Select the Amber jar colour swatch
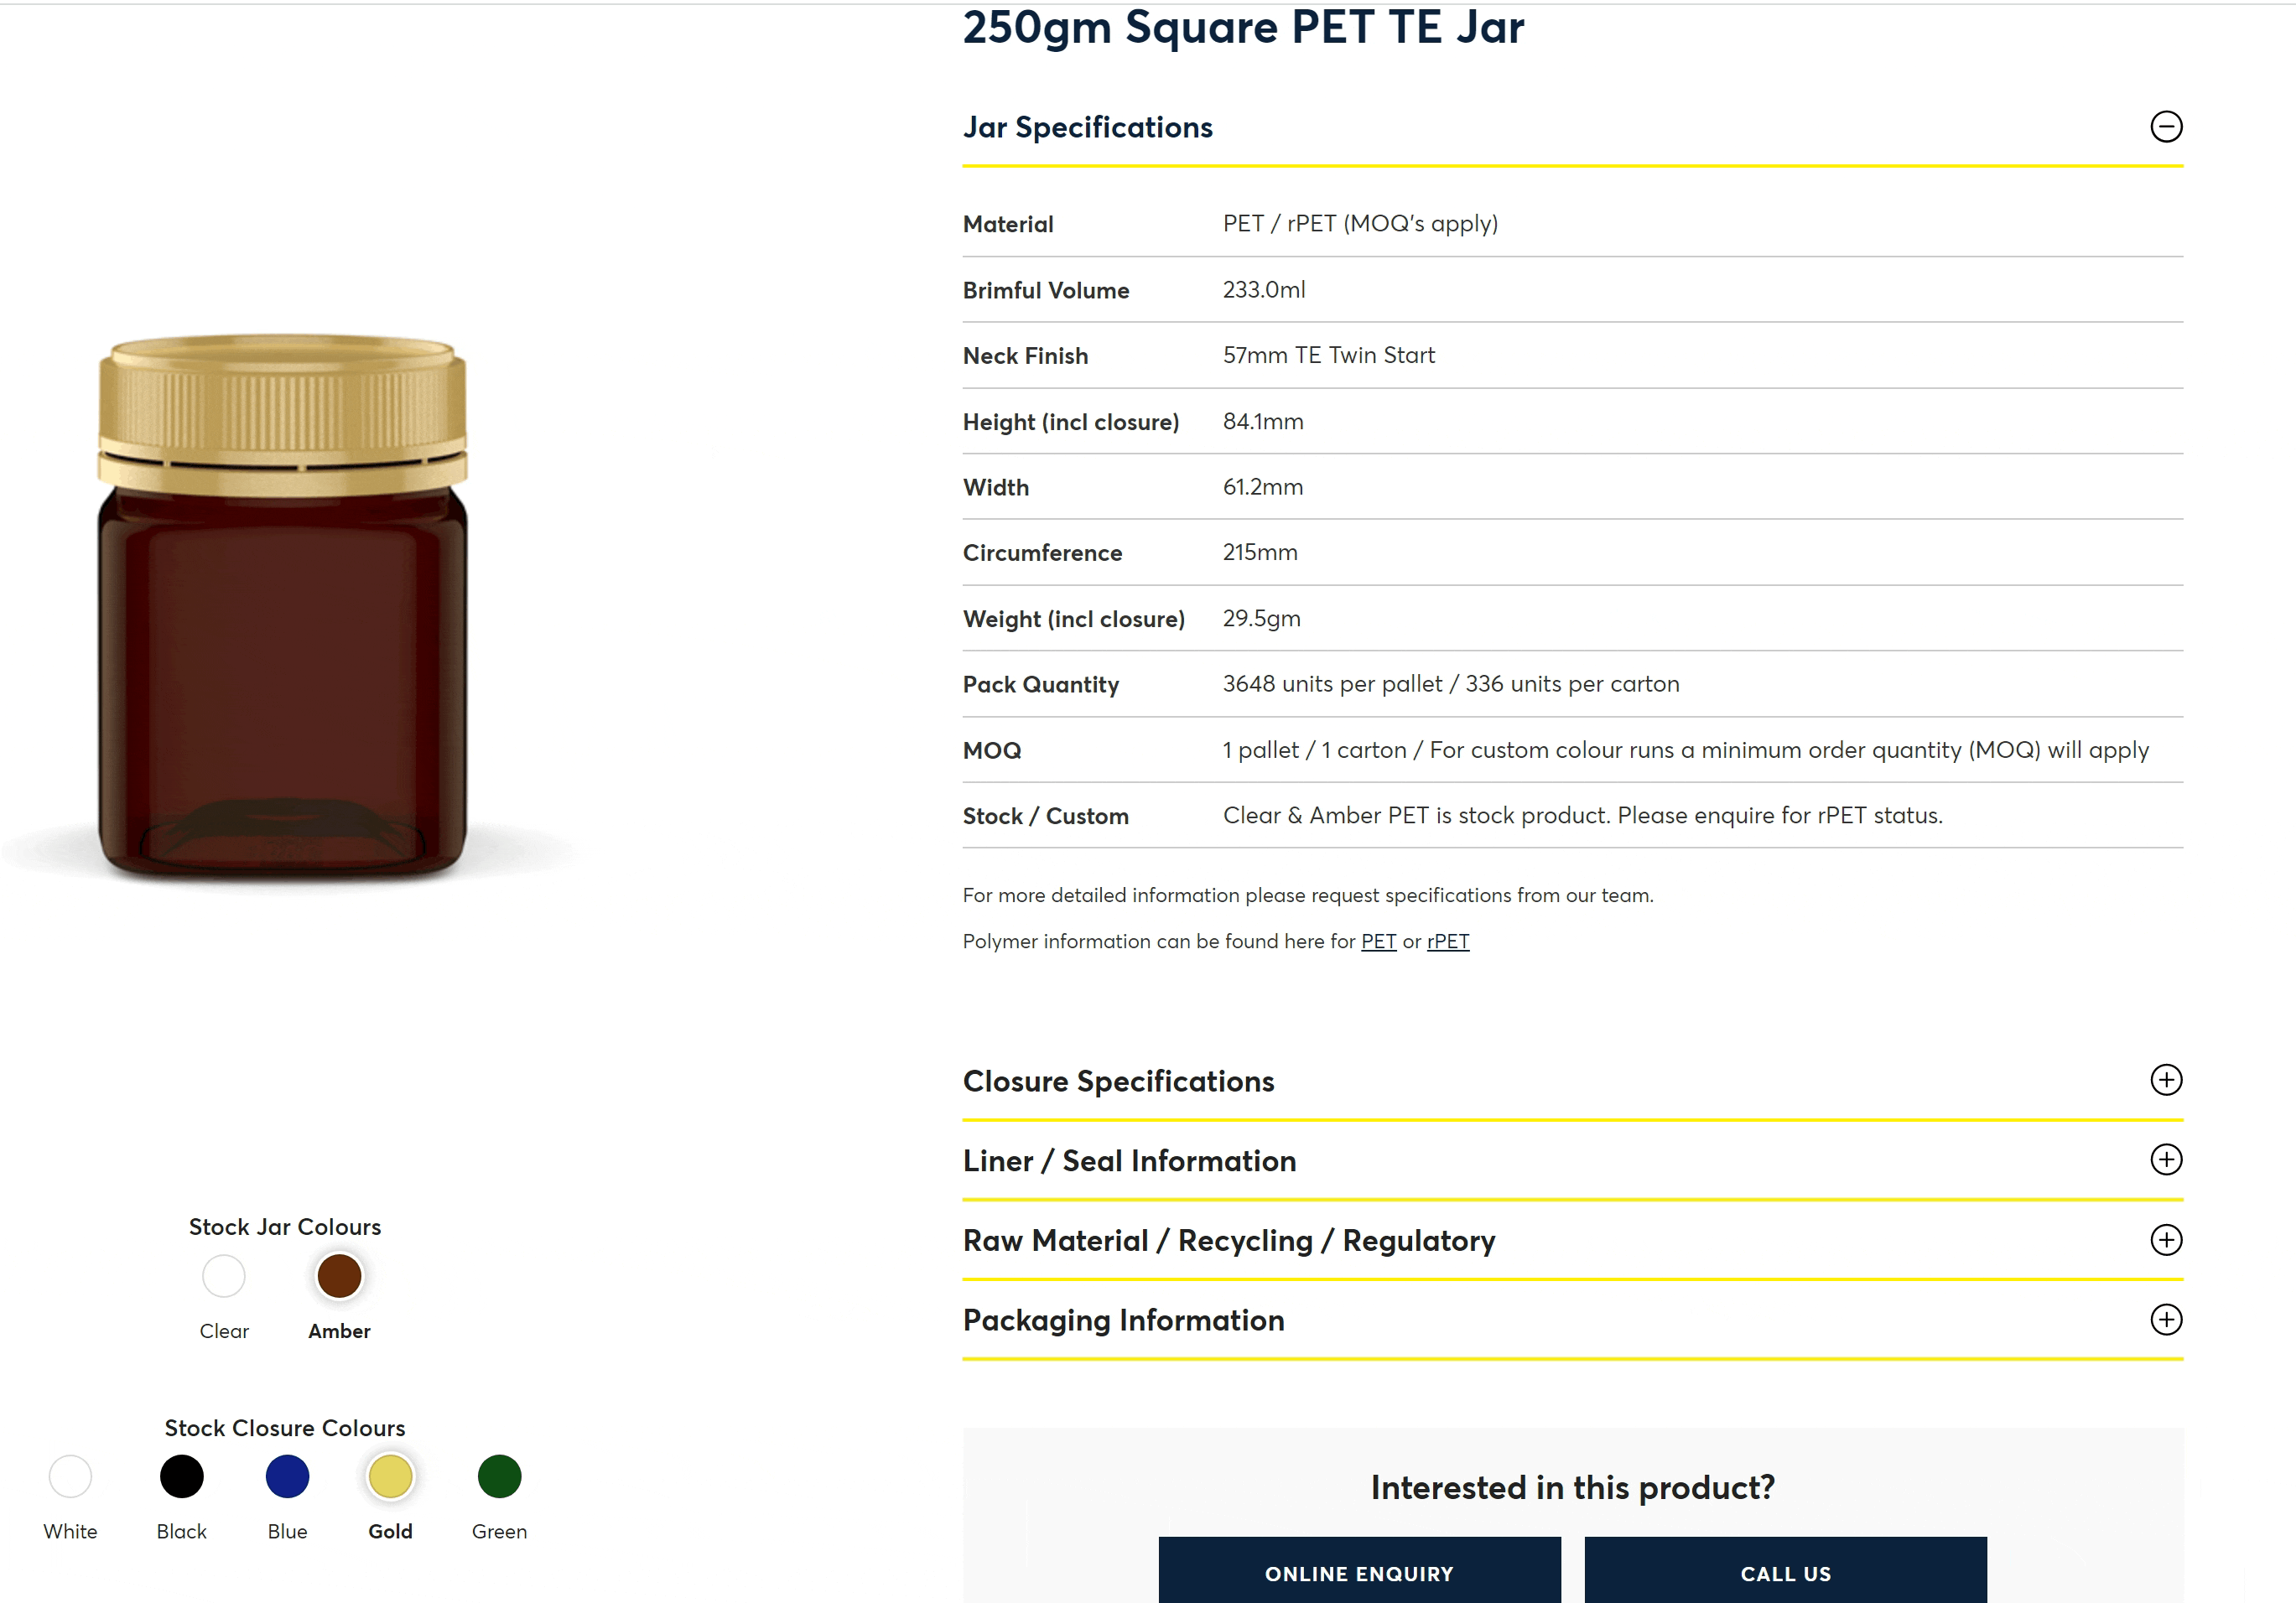Screen dimensions: 2296x1603 [339, 1277]
